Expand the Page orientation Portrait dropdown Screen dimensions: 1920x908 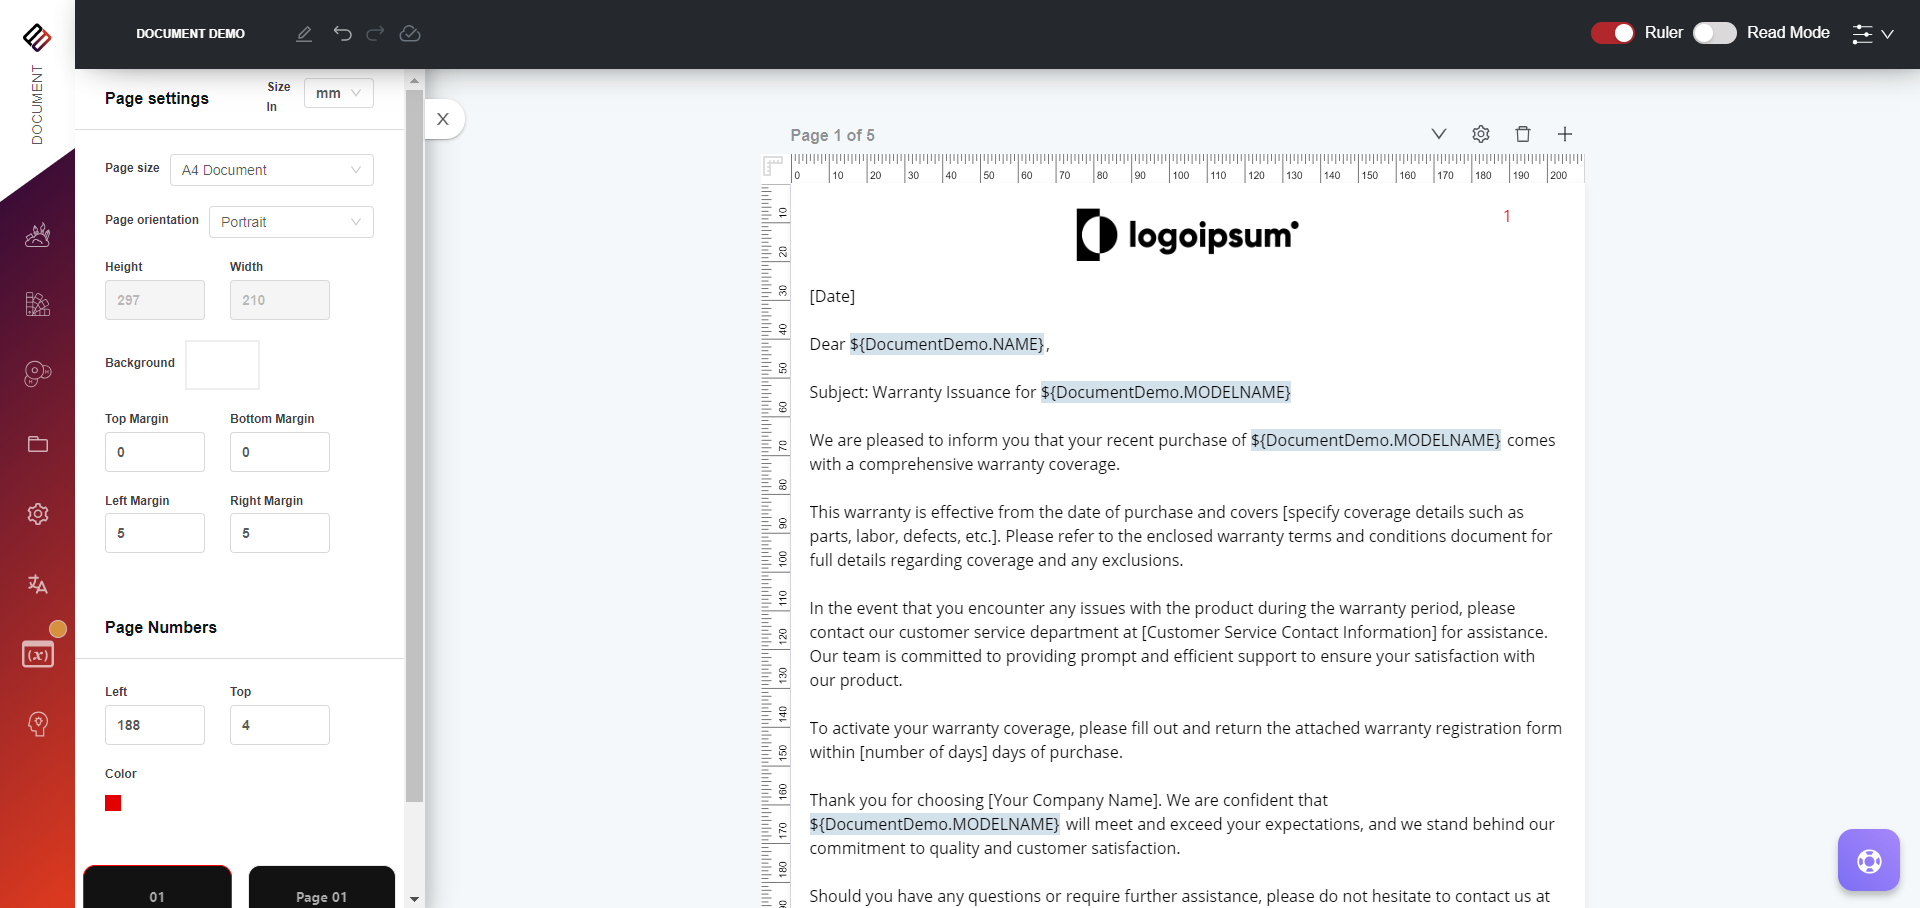click(x=290, y=222)
